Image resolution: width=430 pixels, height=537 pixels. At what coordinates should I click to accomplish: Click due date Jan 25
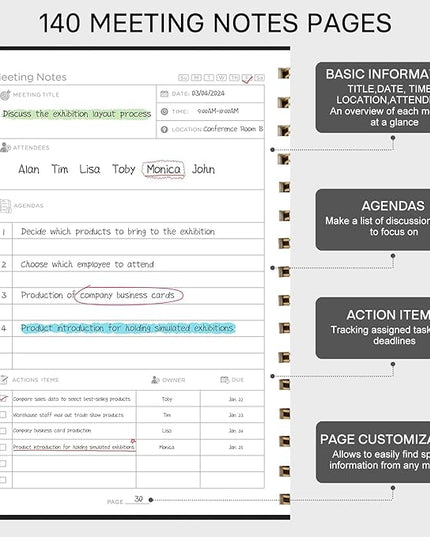[236, 447]
